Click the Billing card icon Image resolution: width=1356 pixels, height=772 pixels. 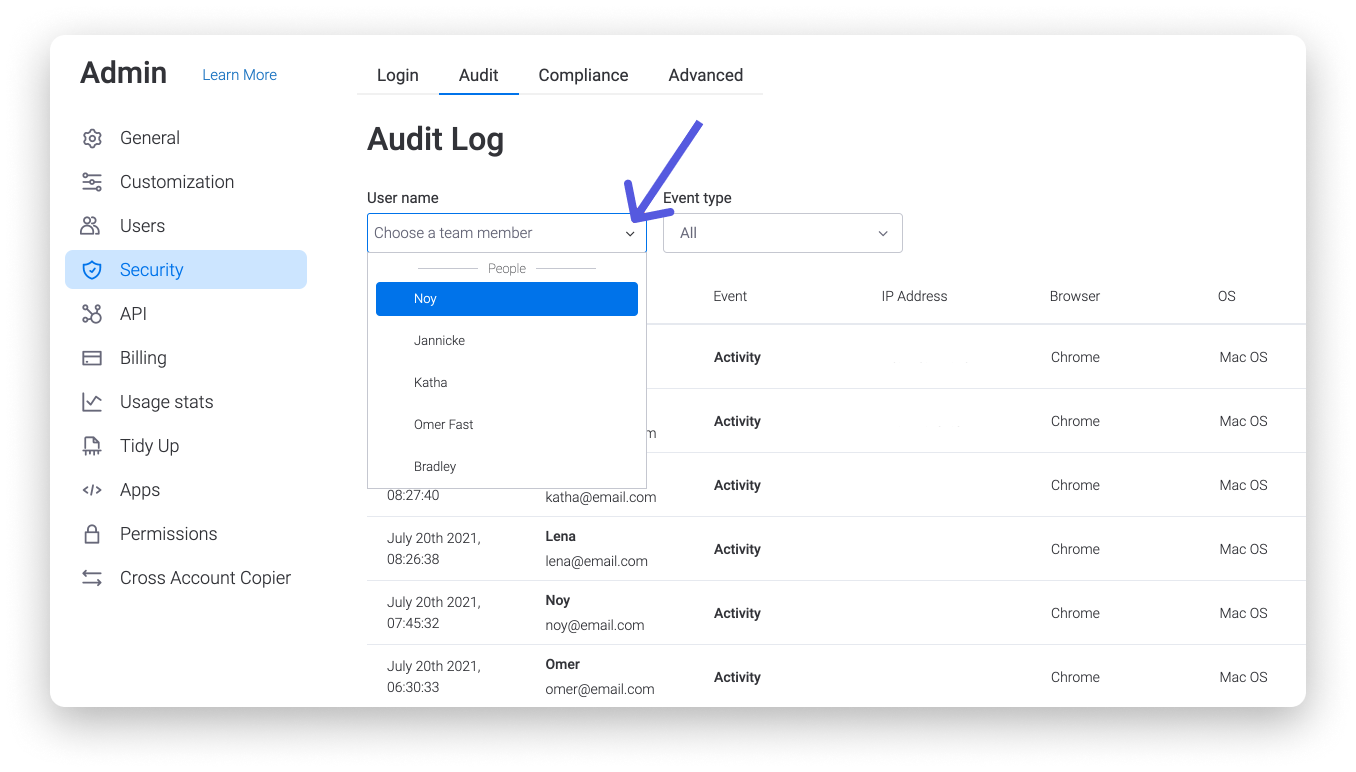click(x=92, y=358)
